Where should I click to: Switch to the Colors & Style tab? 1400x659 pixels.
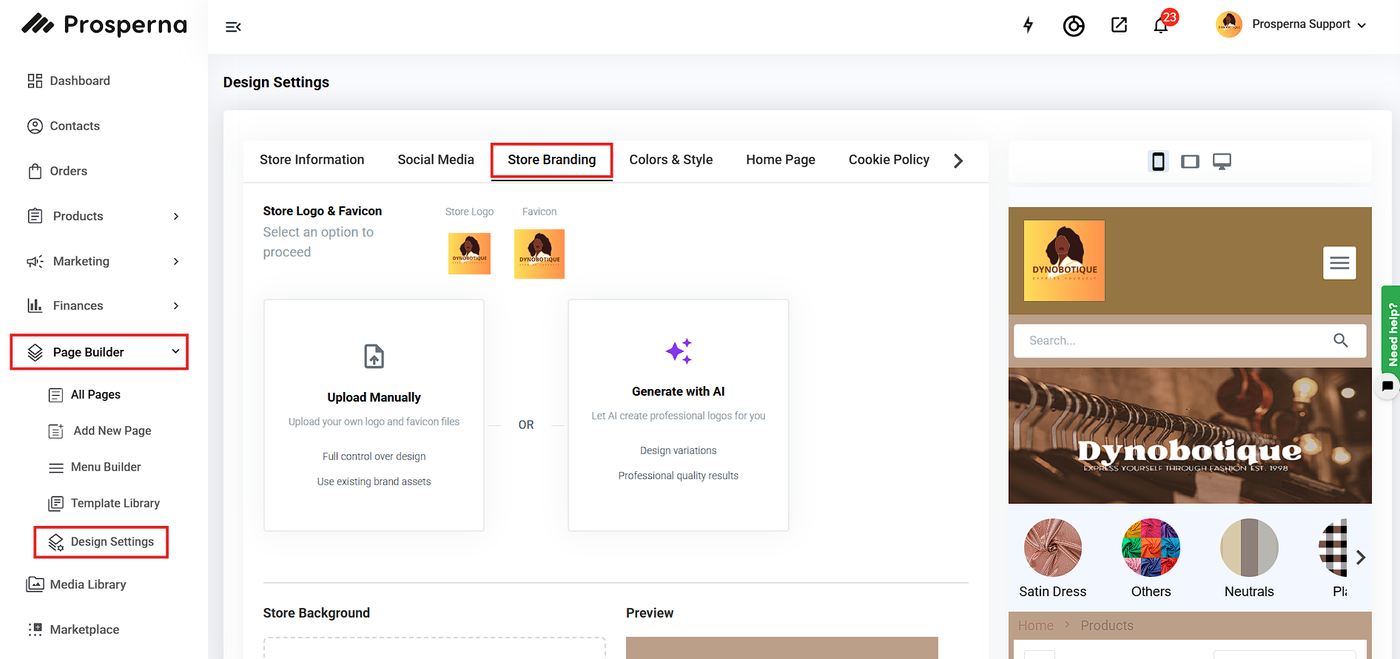pyautogui.click(x=670, y=160)
